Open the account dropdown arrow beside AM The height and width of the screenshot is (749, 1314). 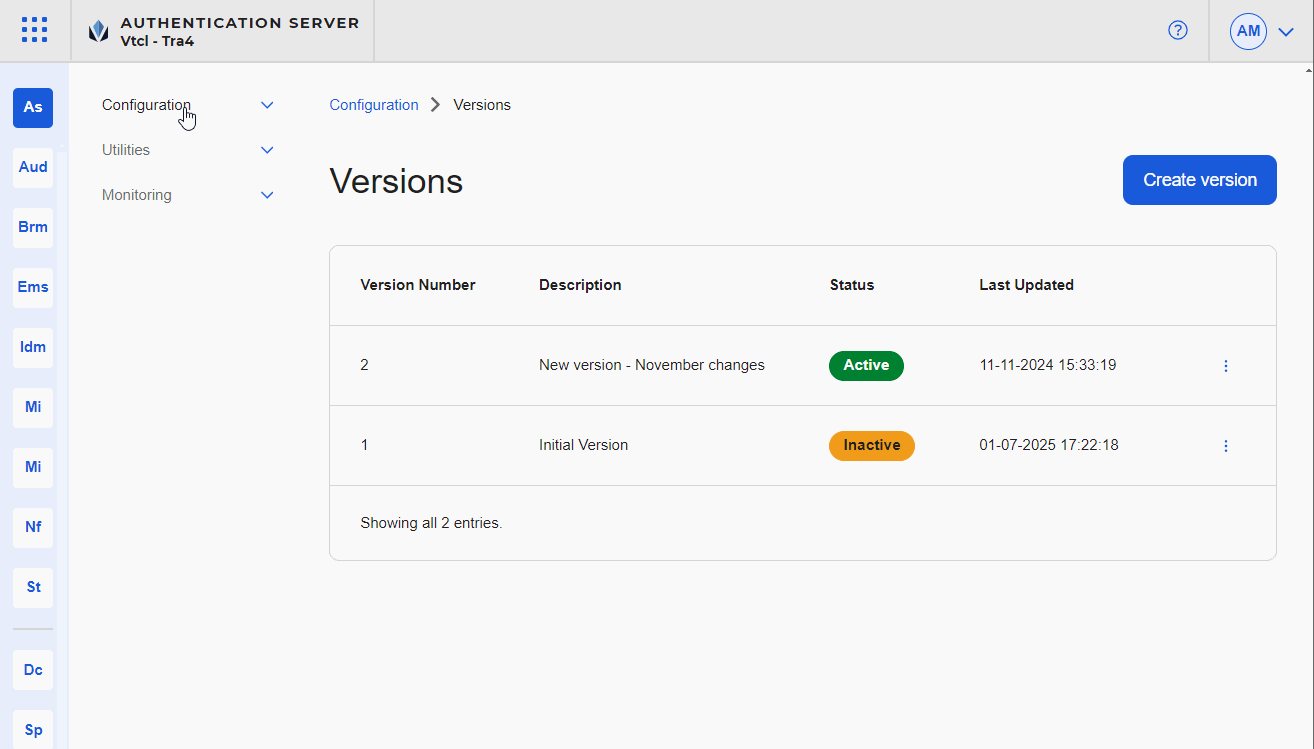point(1286,31)
